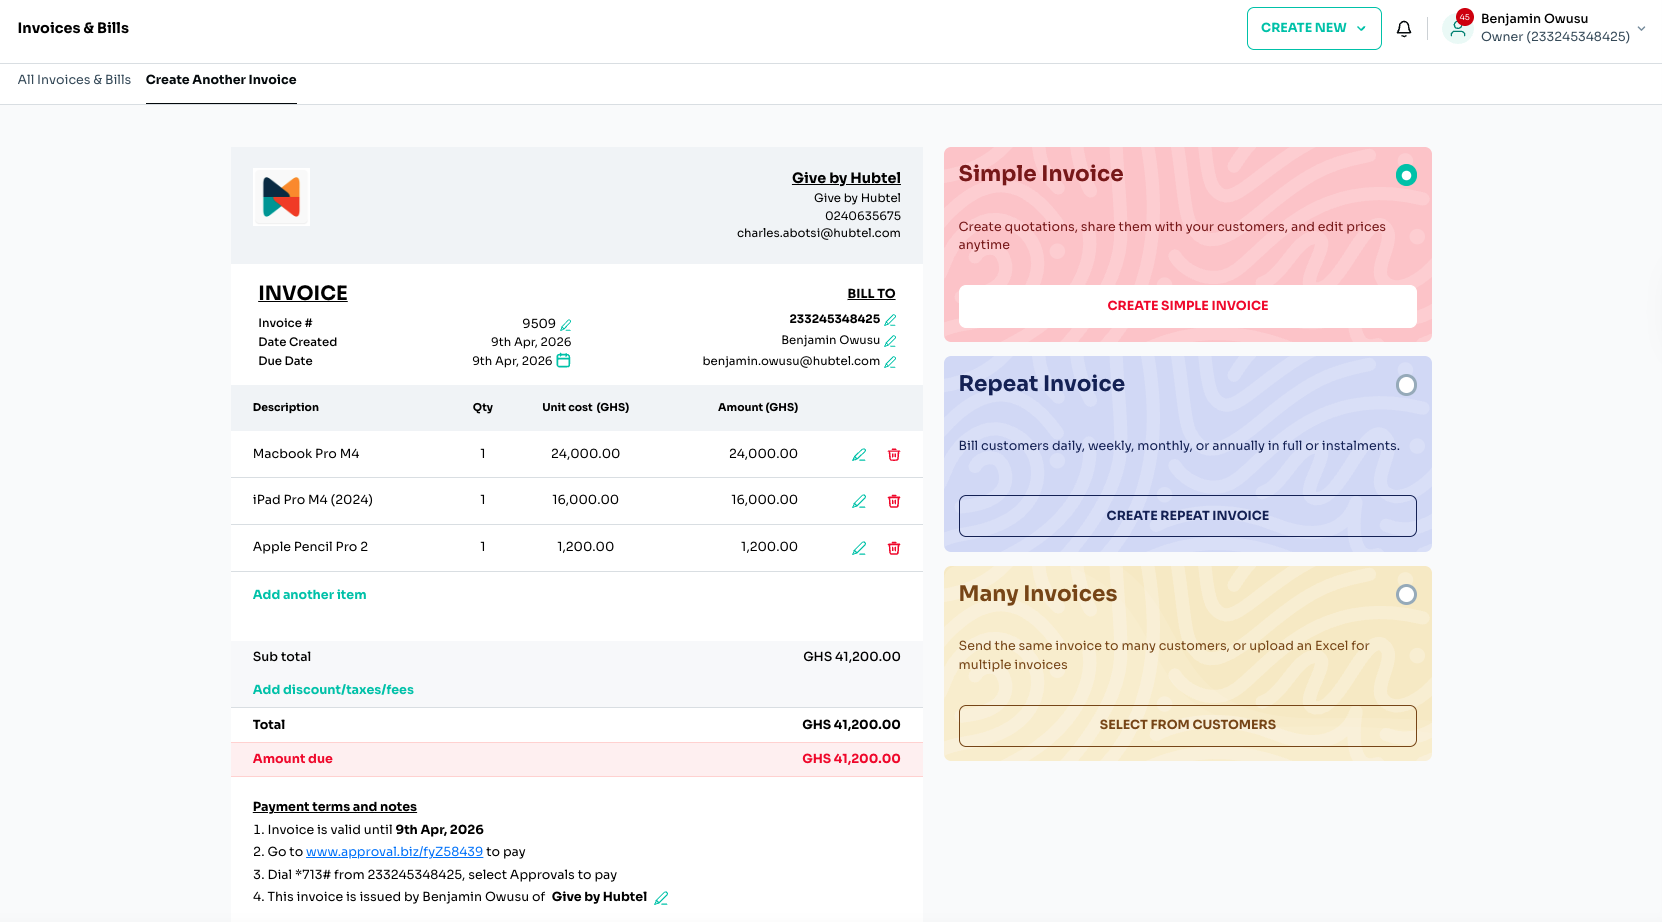Edit the bill-to phone number 233245348425
Screen dimensions: 1662x922
(x=890, y=320)
